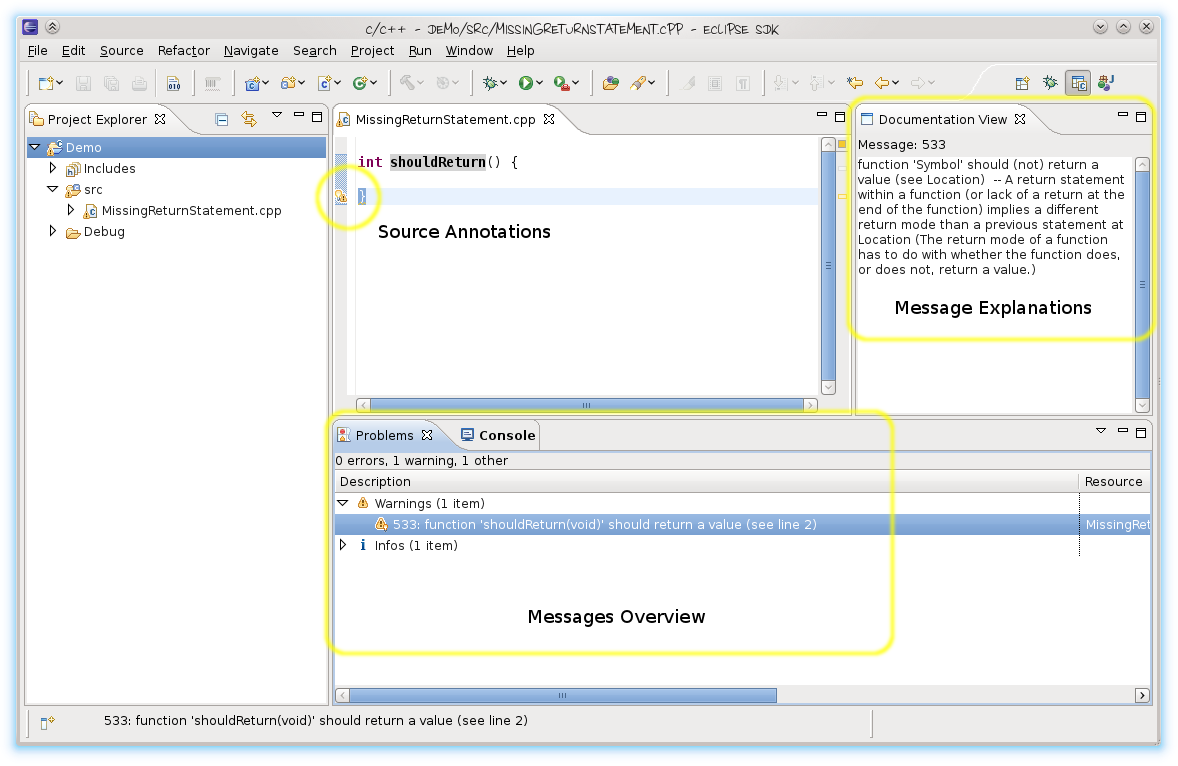Open the Debug perspective icon
This screenshot has width=1178, height=766.
pos(1050,84)
